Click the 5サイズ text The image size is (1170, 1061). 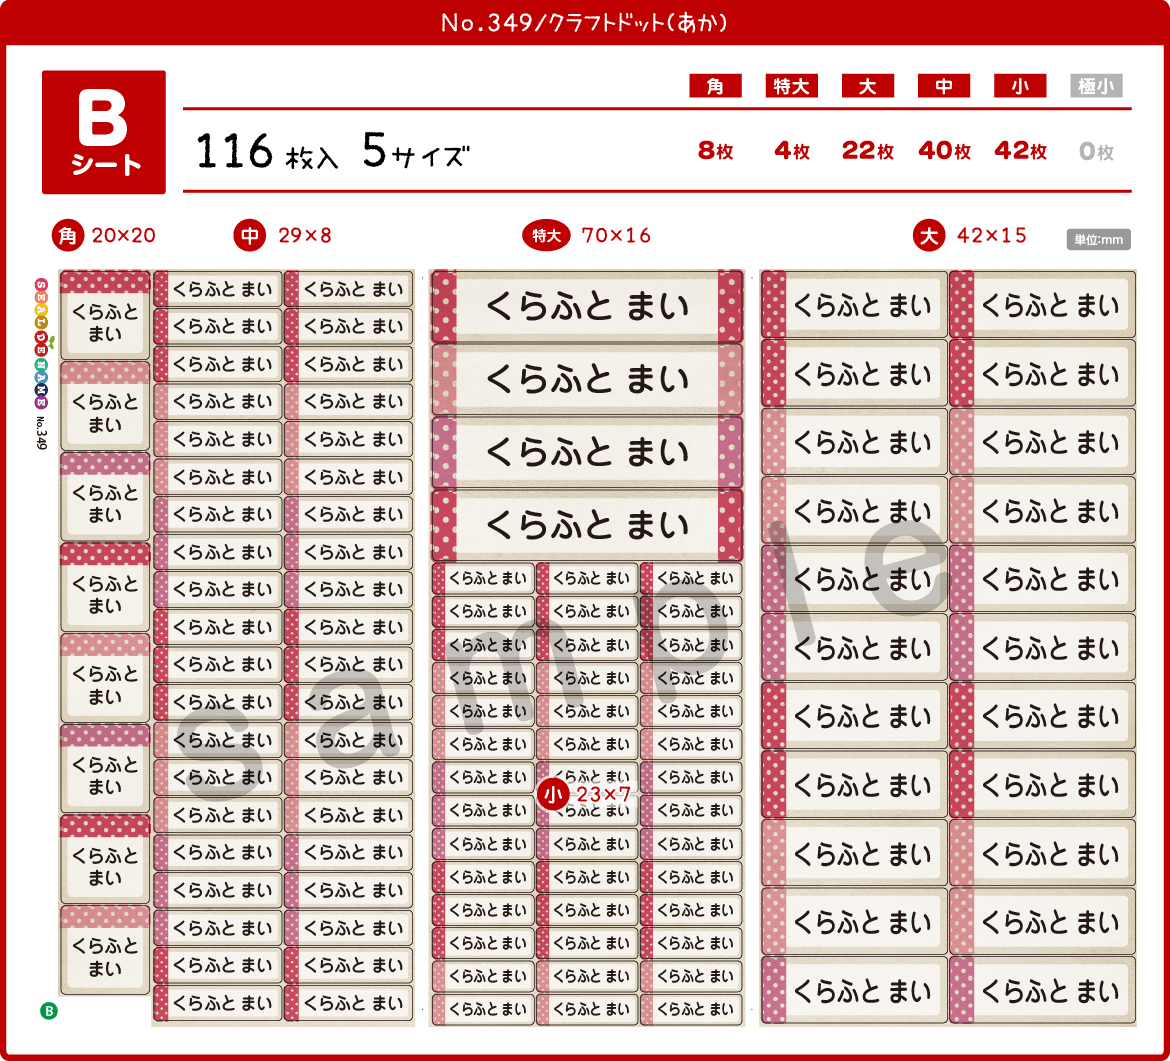tap(416, 151)
